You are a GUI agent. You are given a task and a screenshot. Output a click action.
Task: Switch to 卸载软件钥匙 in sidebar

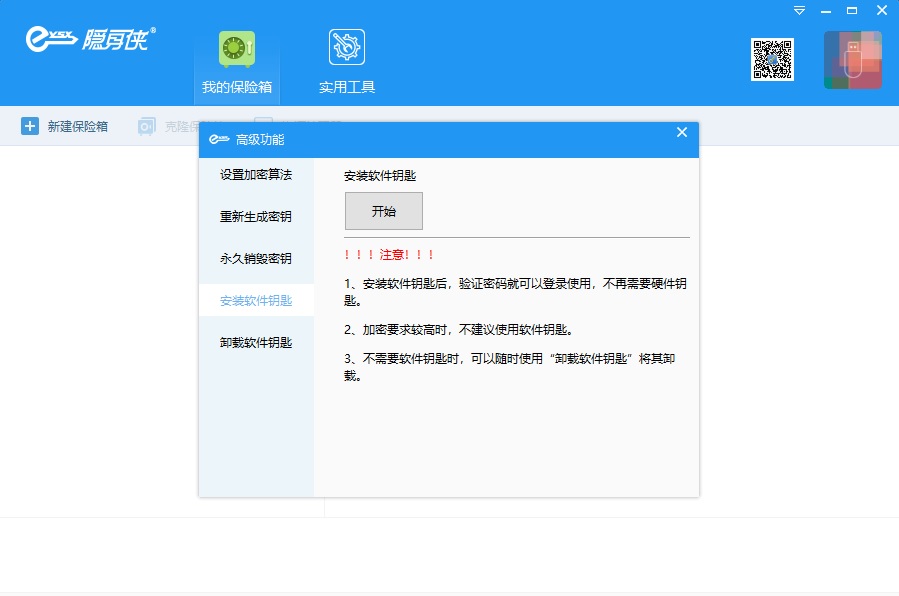coord(256,342)
